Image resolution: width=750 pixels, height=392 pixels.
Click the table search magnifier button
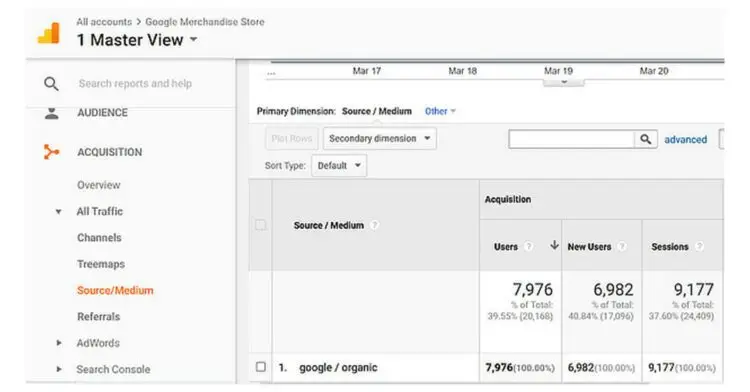click(x=646, y=139)
